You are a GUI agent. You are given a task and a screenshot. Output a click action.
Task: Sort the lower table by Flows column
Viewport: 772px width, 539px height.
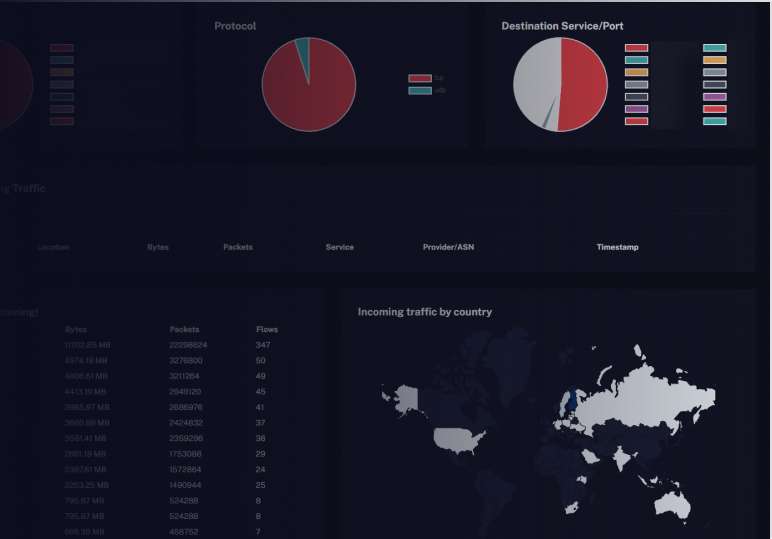266,329
